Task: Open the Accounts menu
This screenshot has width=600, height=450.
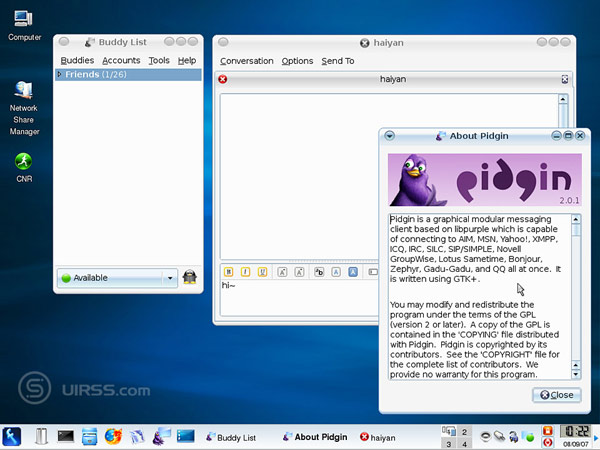Action: [x=121, y=60]
